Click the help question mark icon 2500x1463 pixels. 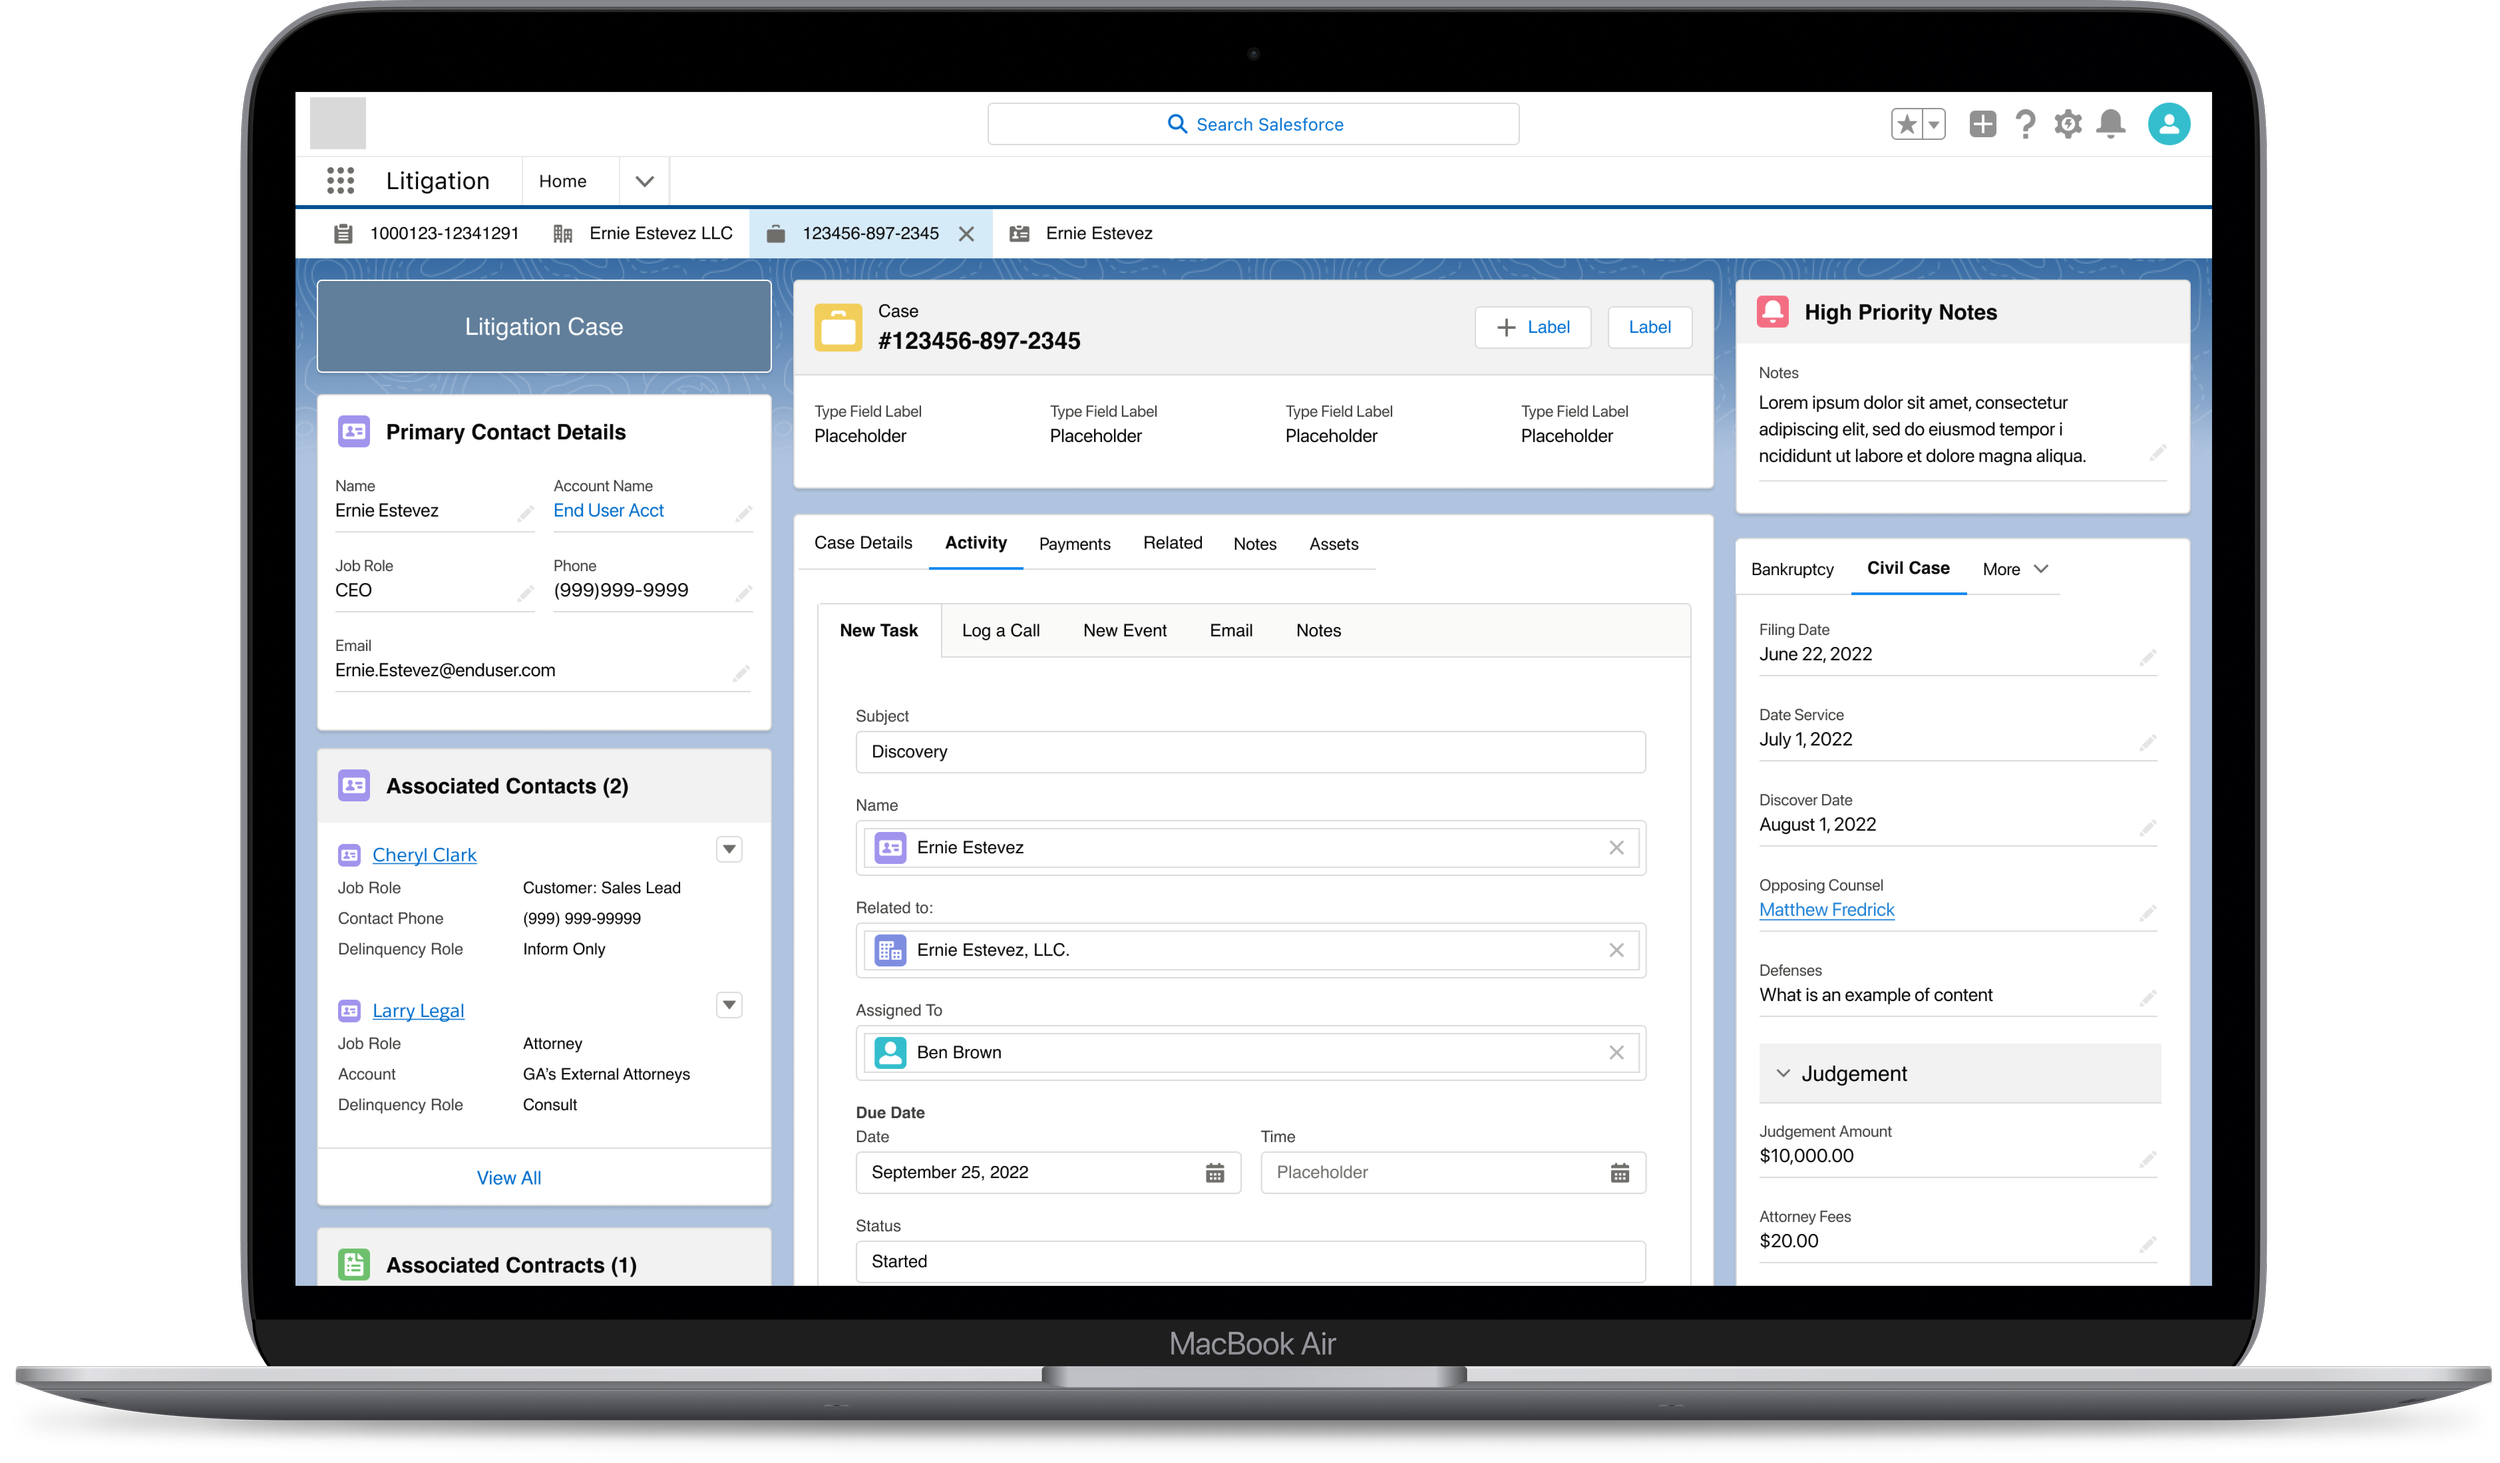(2025, 124)
